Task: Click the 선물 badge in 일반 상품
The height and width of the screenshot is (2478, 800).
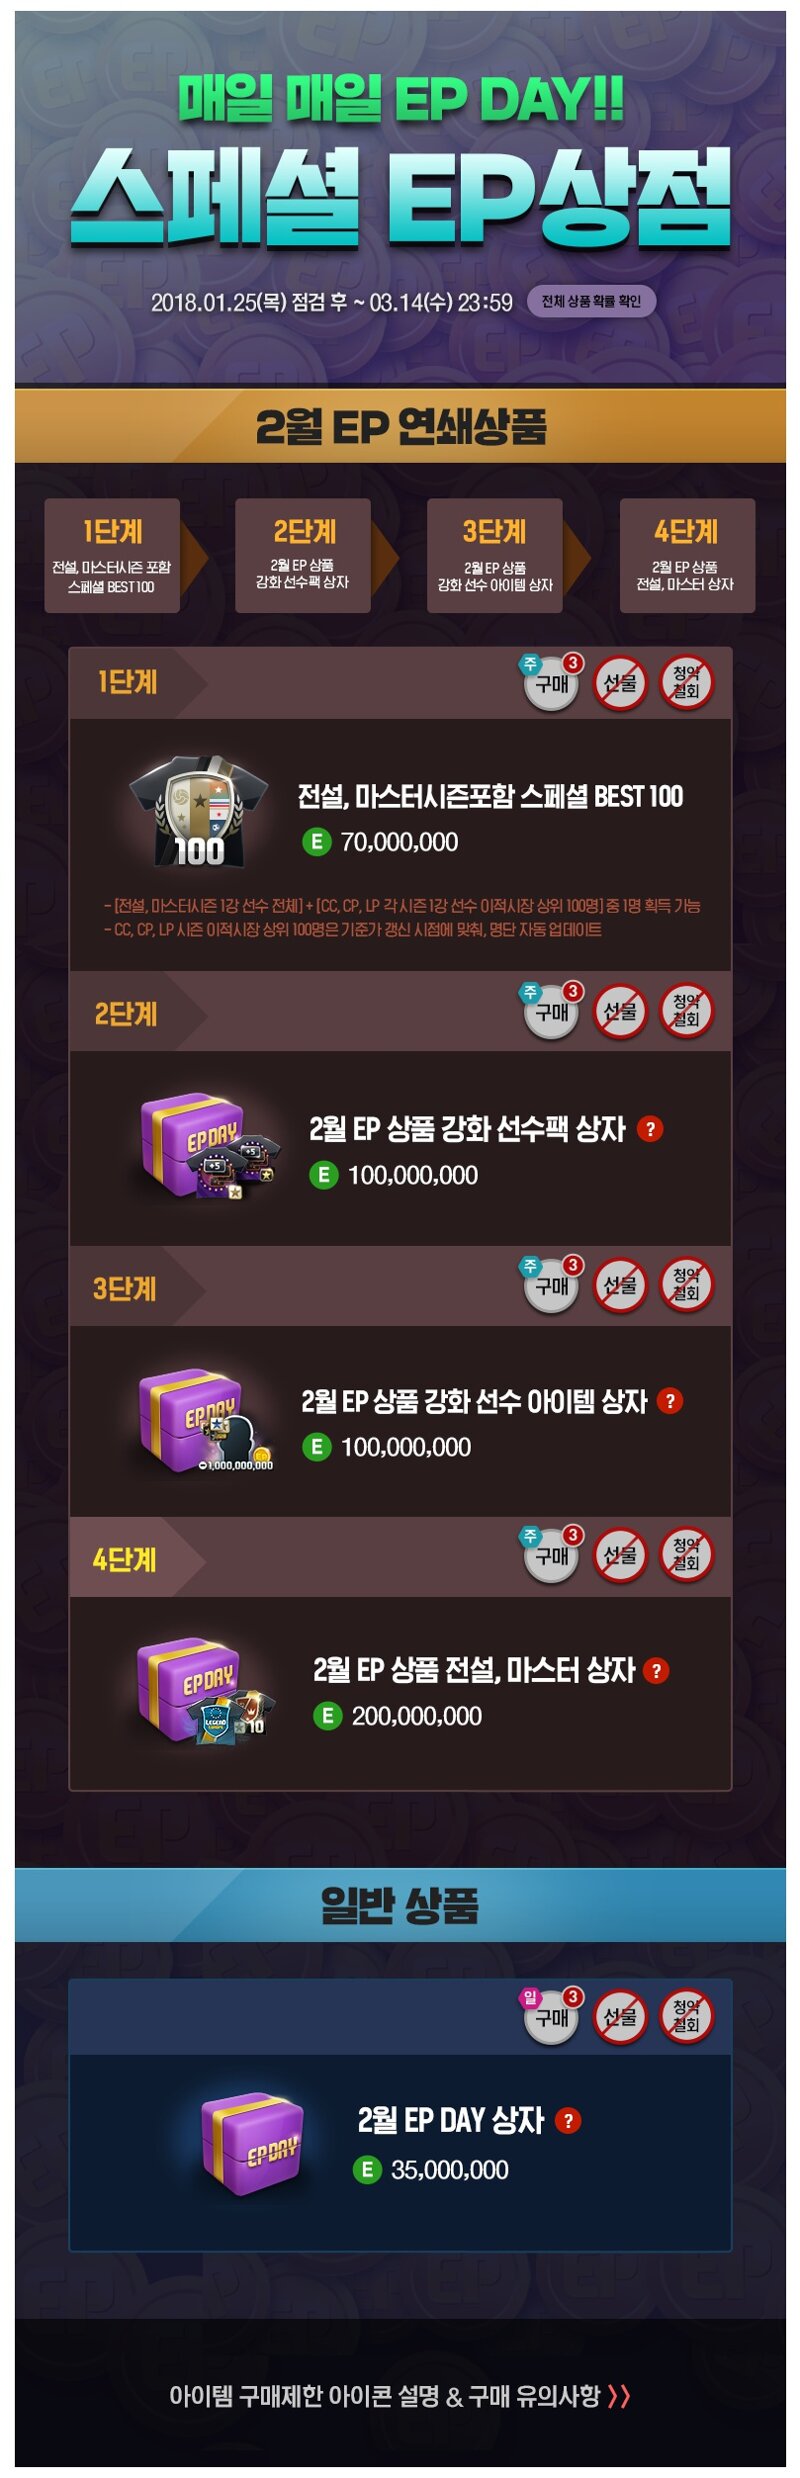Action: [620, 2016]
